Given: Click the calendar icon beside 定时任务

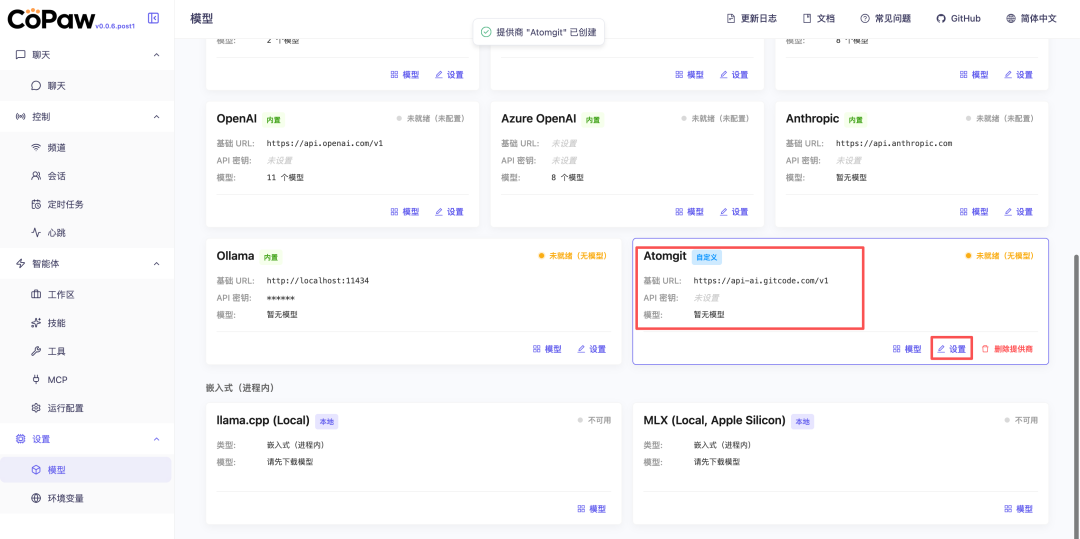Looking at the screenshot, I should (37, 204).
